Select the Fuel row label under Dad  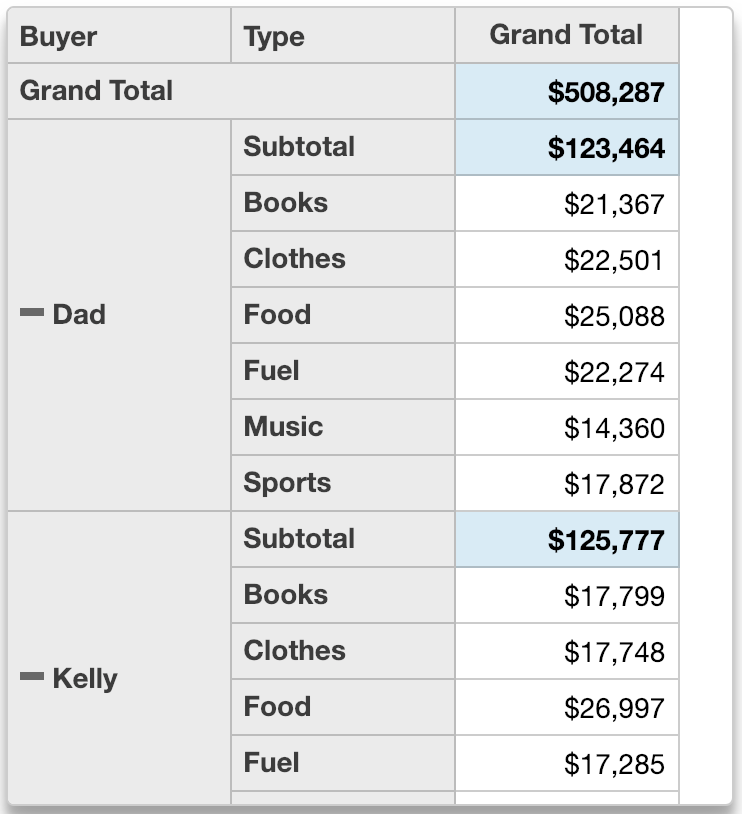click(272, 371)
